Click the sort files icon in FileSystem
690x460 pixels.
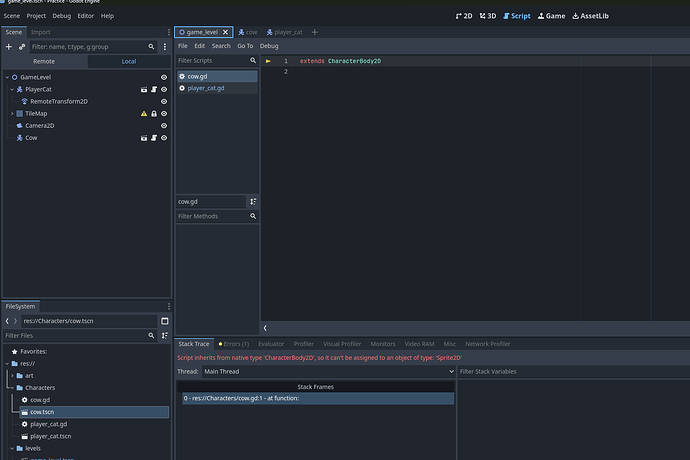pyautogui.click(x=164, y=336)
